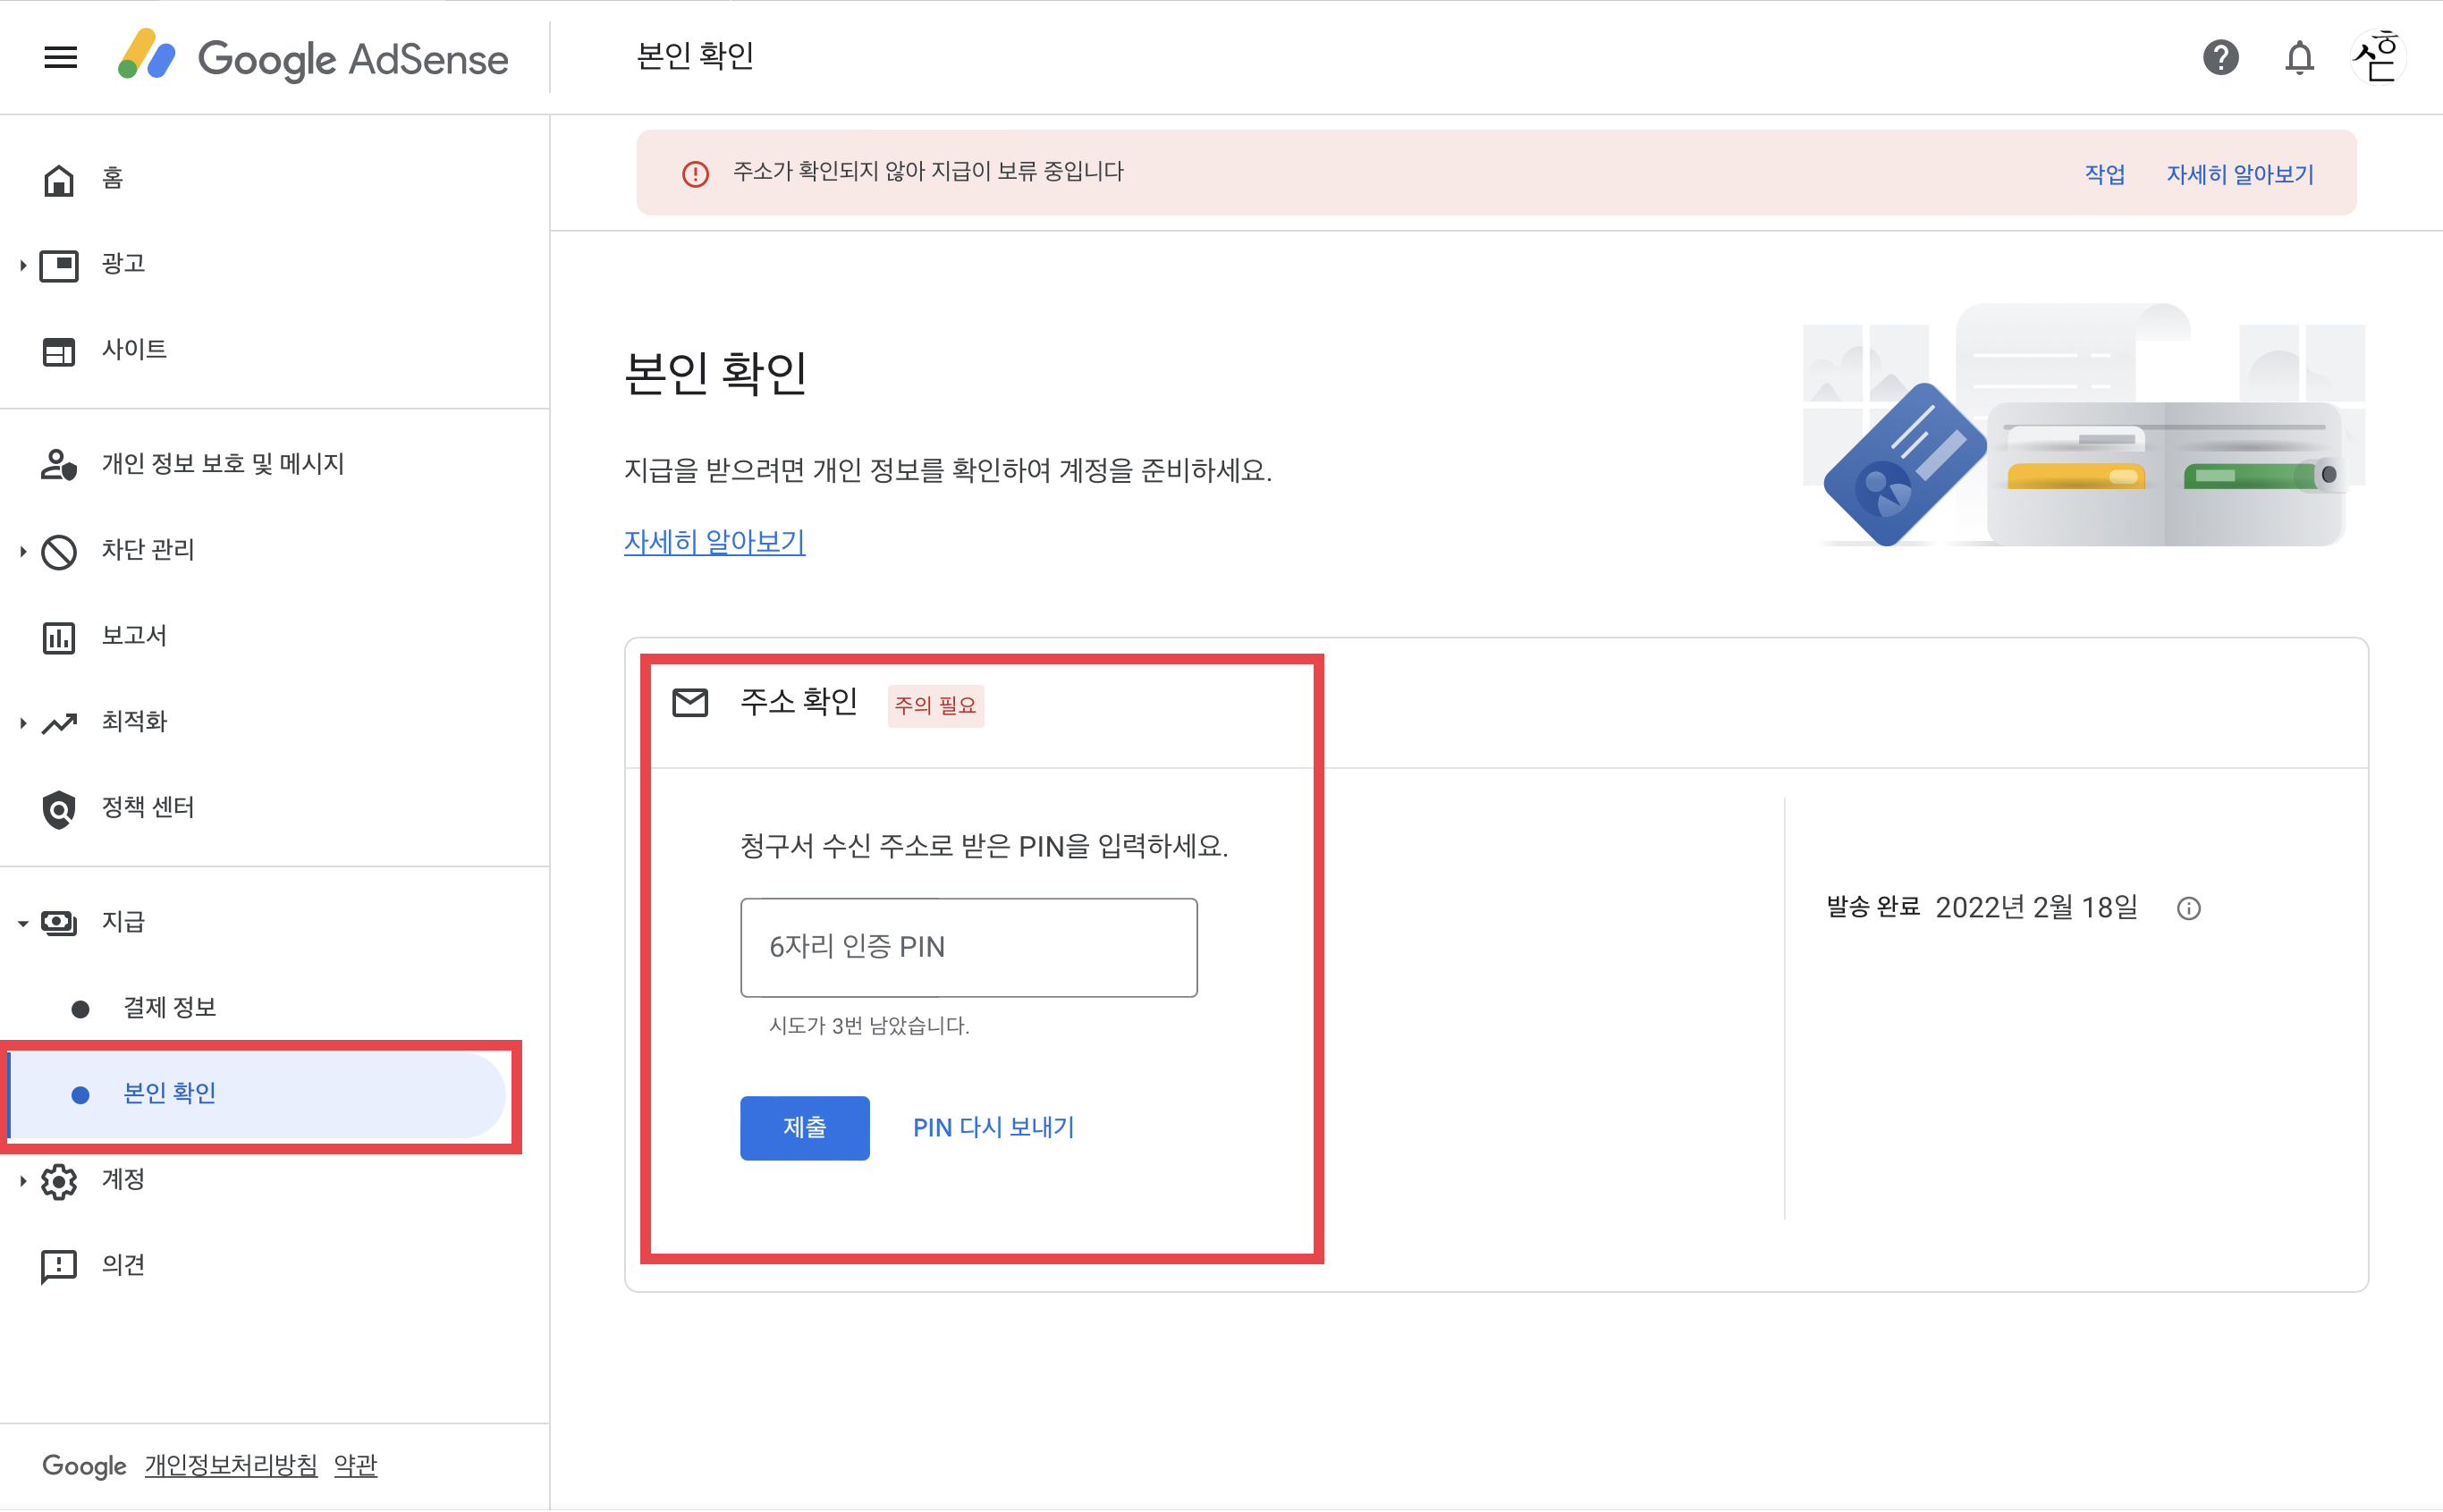Open 개인정보처리방침 link in the footer
Viewport: 2443px width, 1512px height.
[231, 1466]
